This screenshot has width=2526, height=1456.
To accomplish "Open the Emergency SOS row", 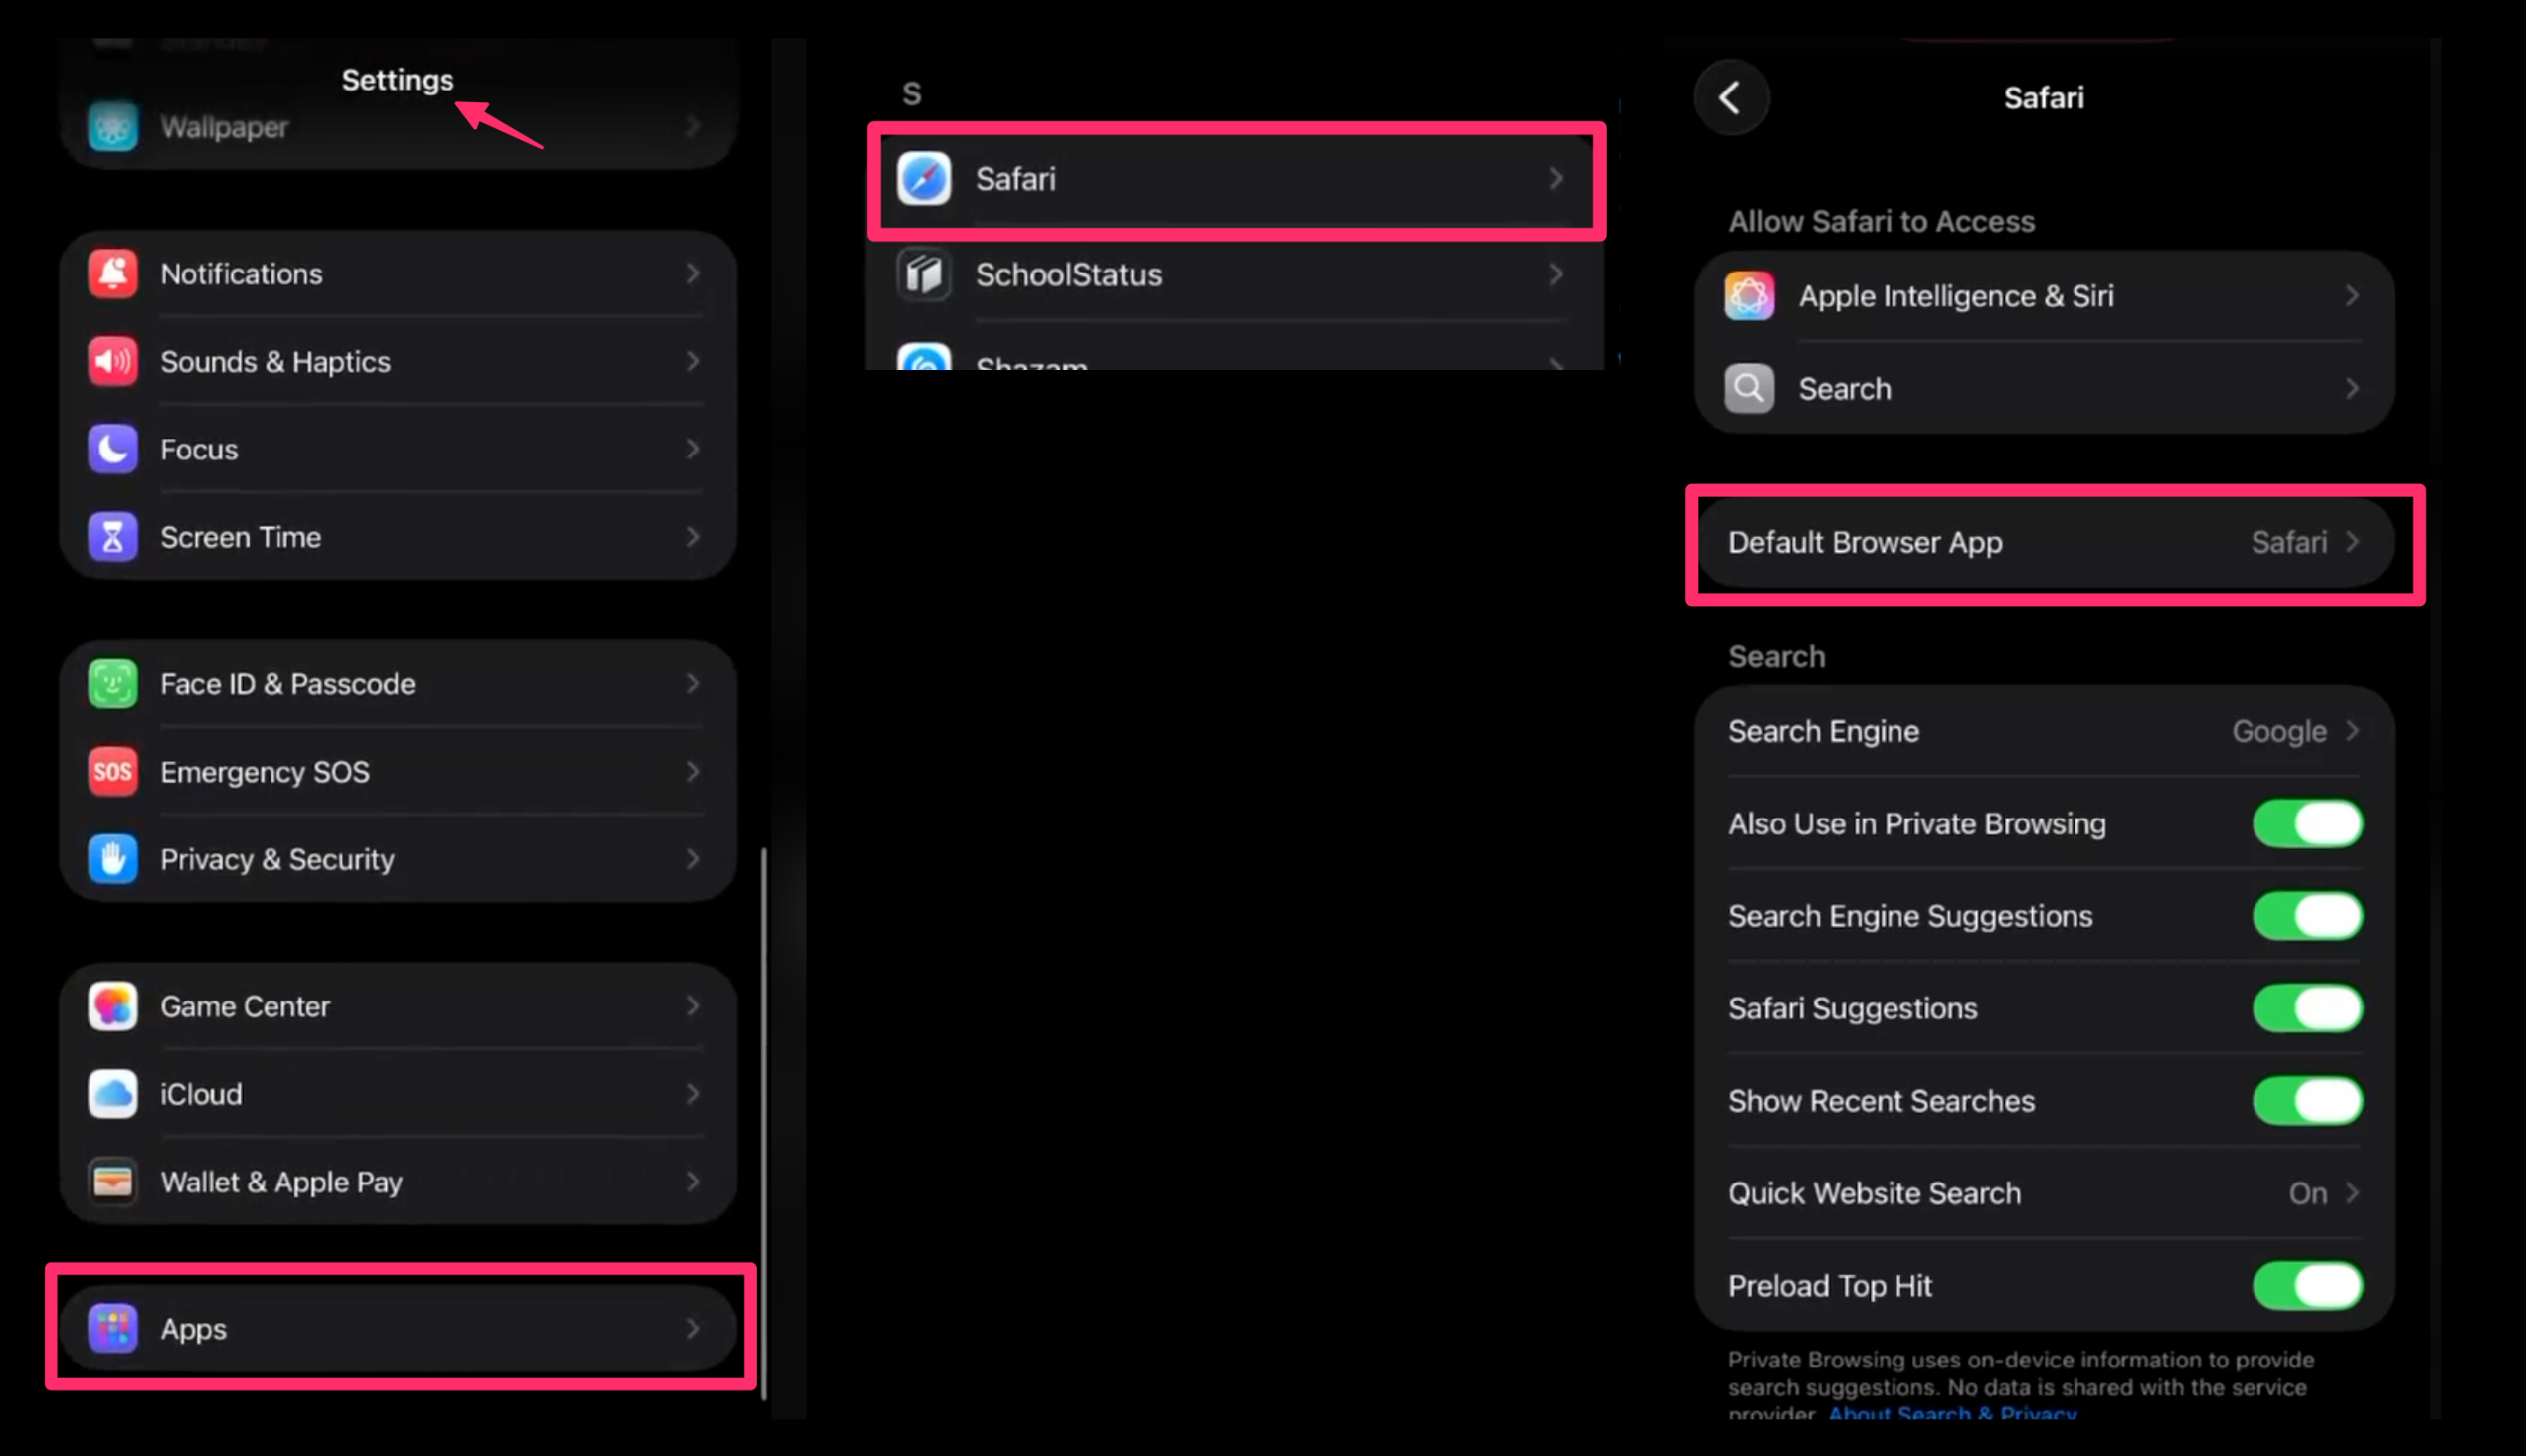I will (398, 771).
